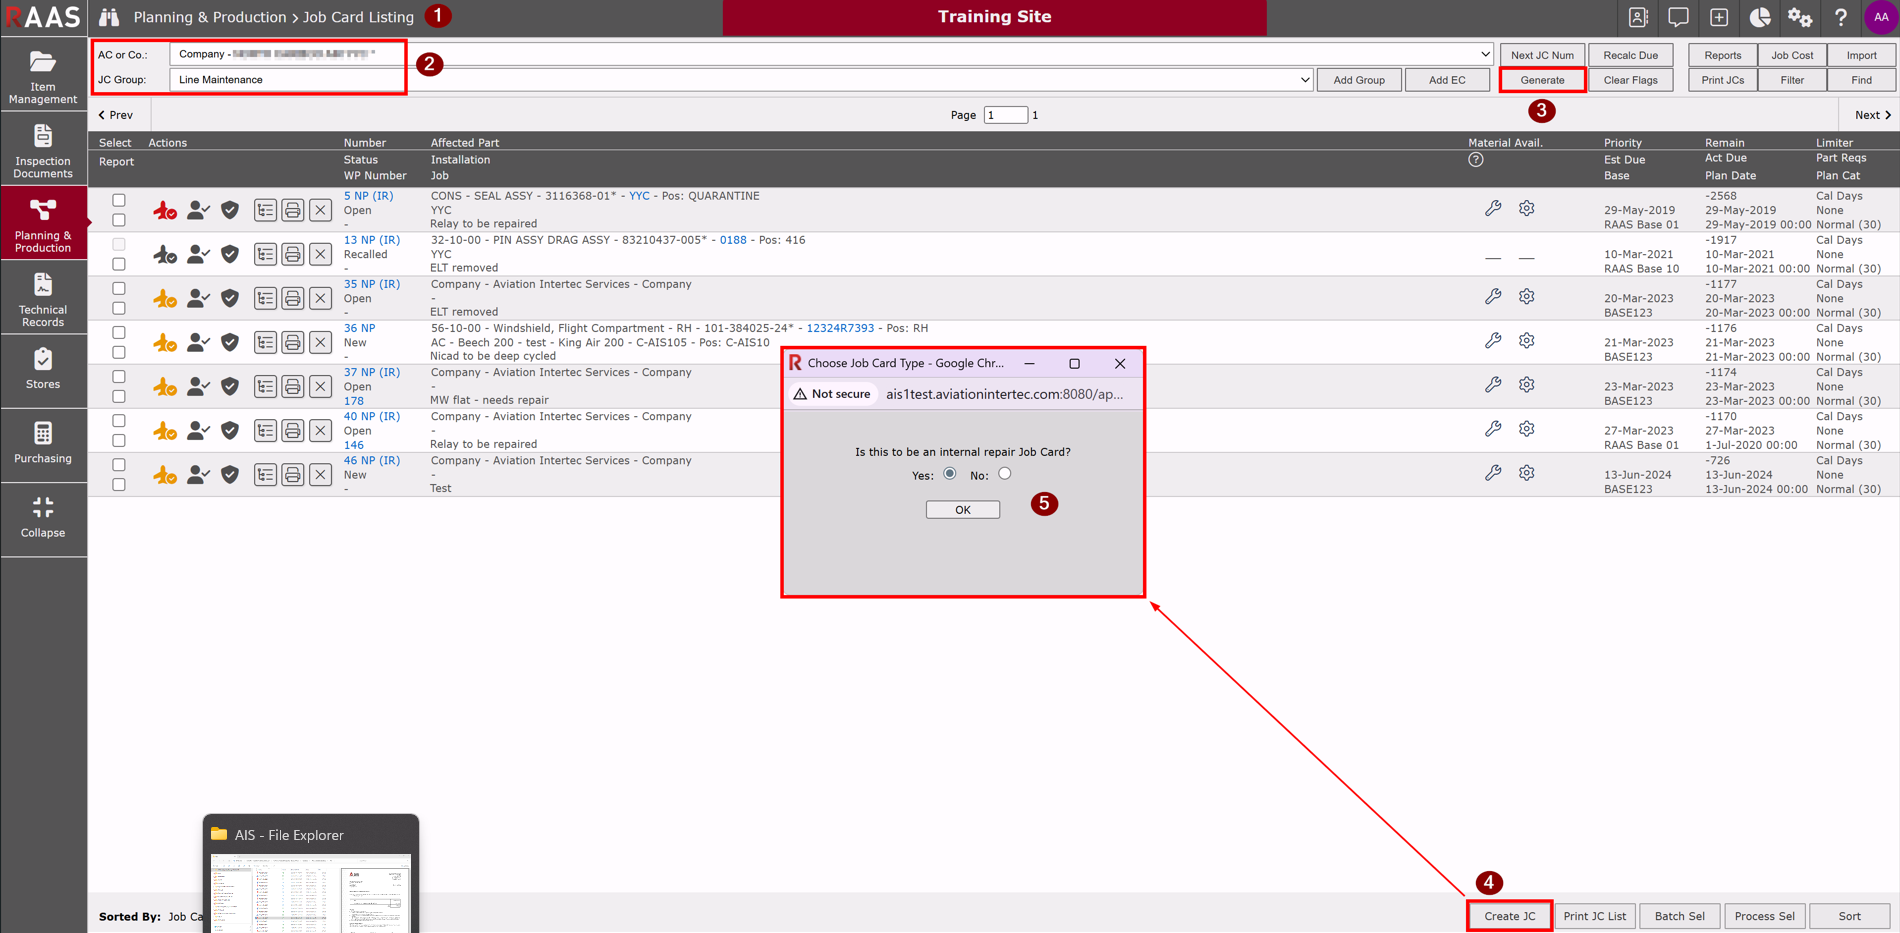Open the Stores module
The image size is (1900, 933).
[x=43, y=369]
